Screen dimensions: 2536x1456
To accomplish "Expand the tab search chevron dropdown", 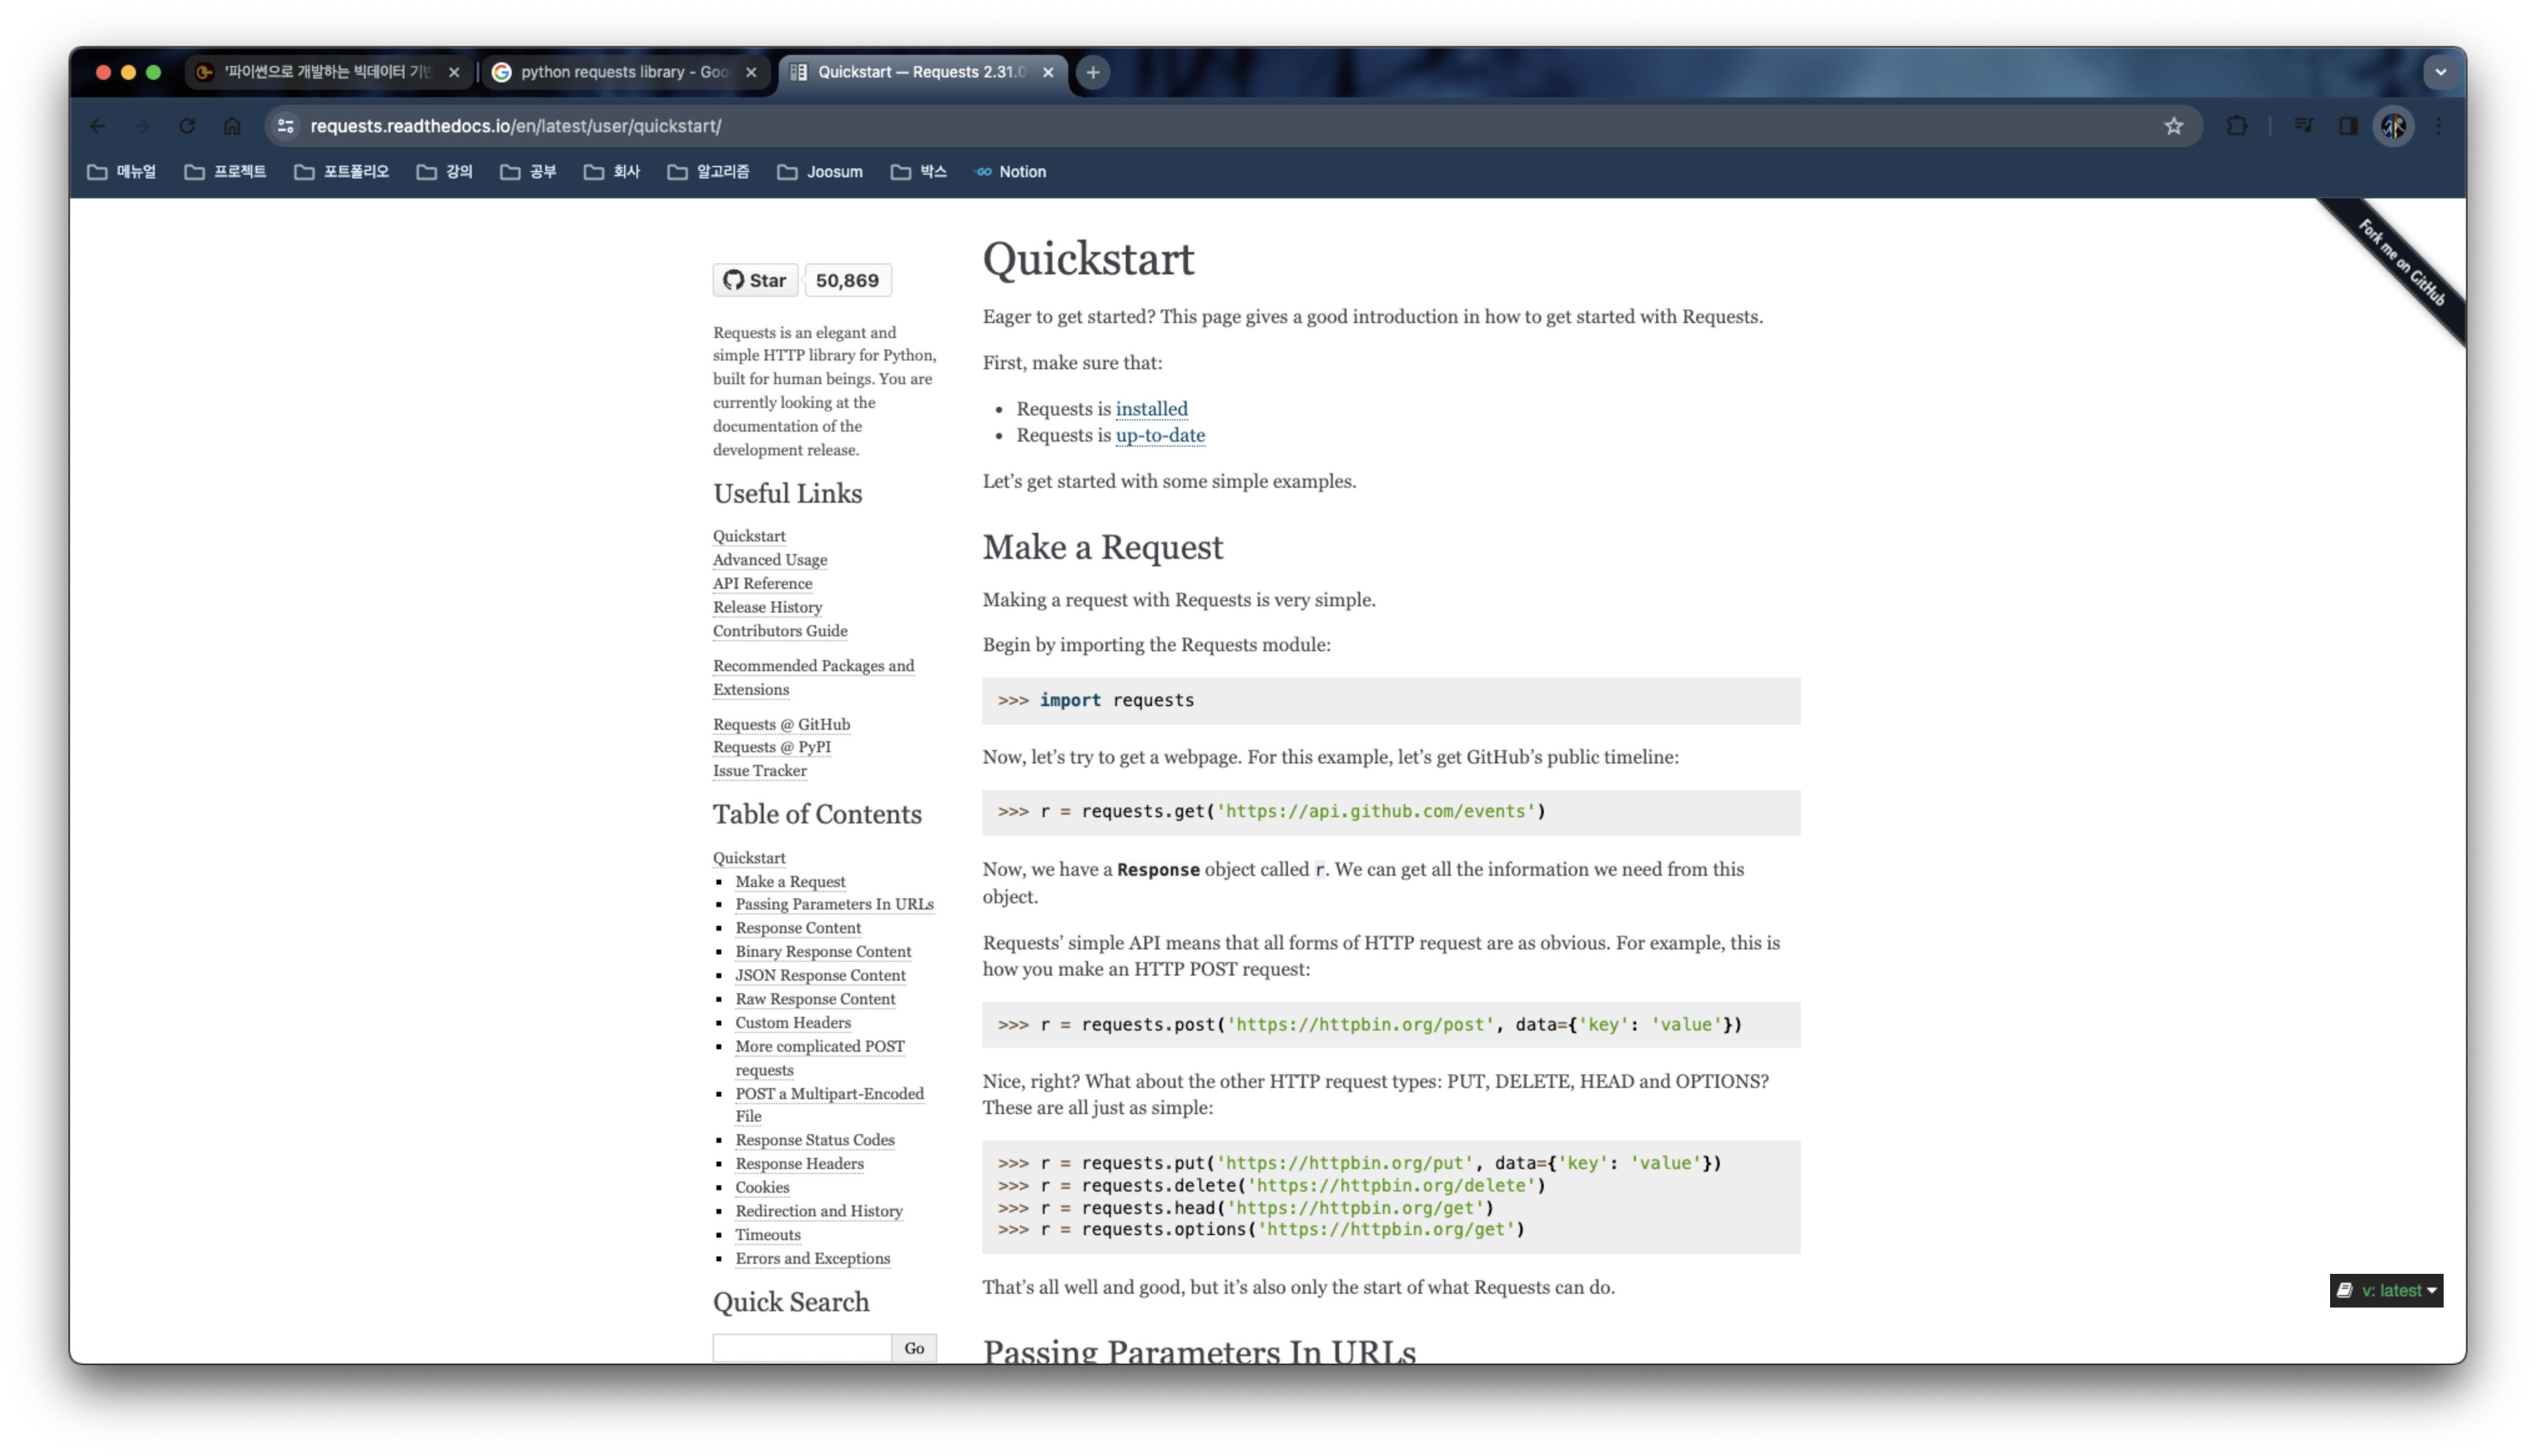I will 2440,72.
